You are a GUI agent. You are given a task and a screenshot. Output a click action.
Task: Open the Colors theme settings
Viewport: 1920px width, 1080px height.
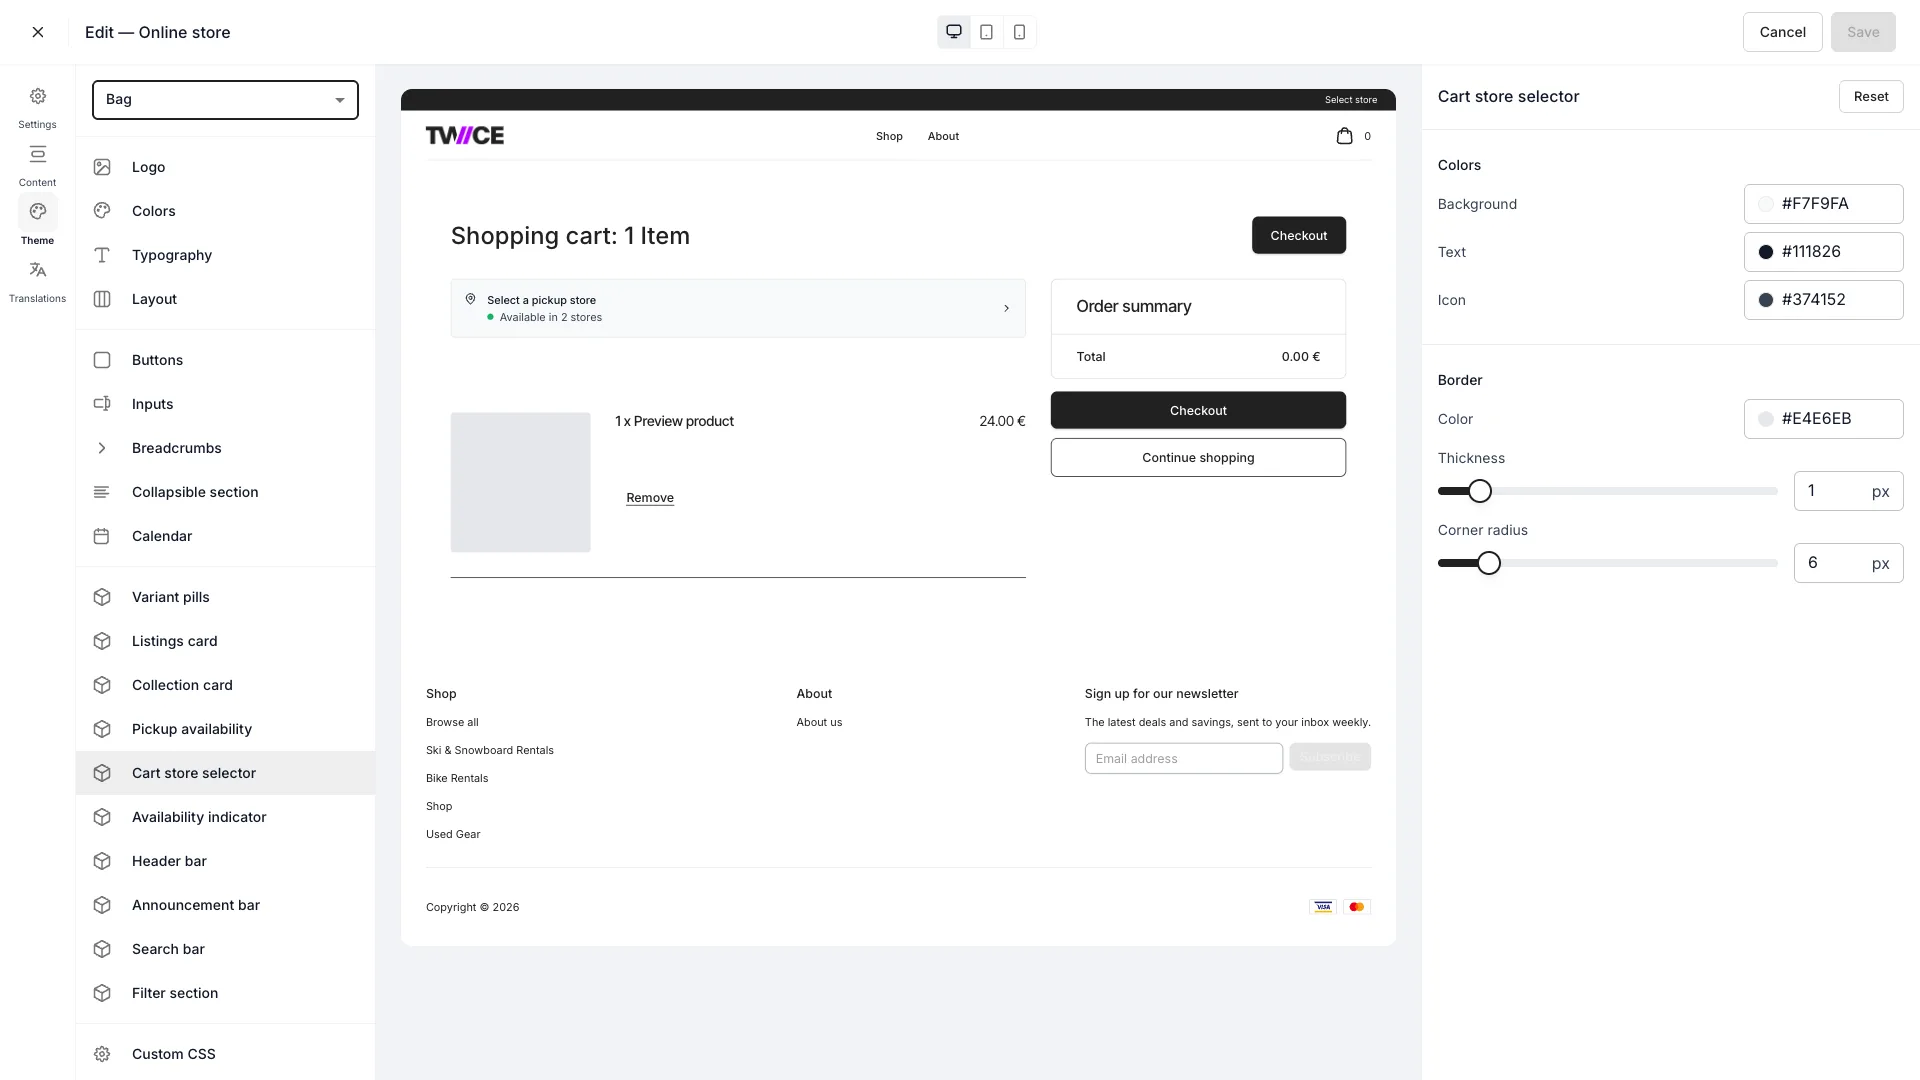(225, 211)
